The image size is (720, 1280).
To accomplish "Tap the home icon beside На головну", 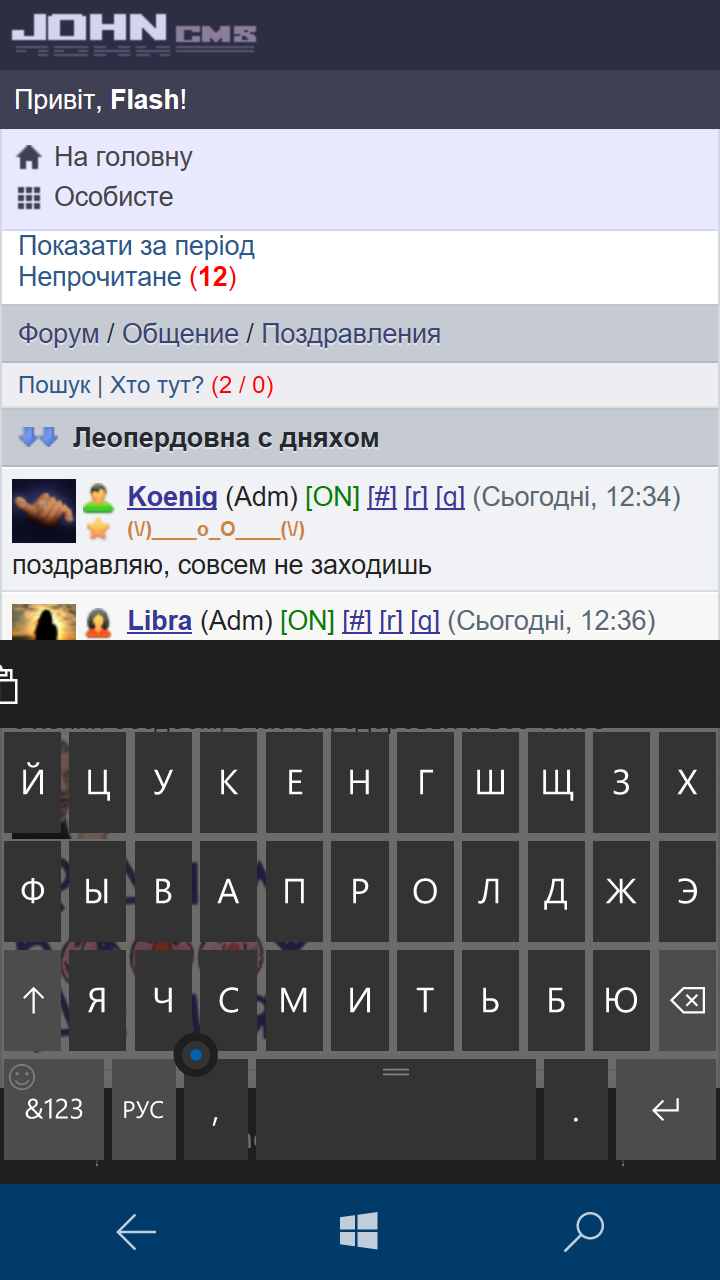I will point(29,157).
